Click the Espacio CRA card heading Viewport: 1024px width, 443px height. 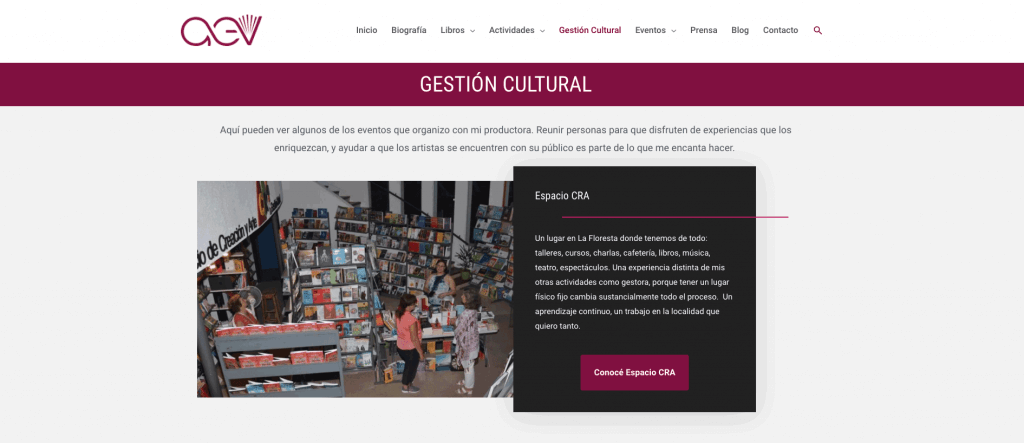point(562,195)
